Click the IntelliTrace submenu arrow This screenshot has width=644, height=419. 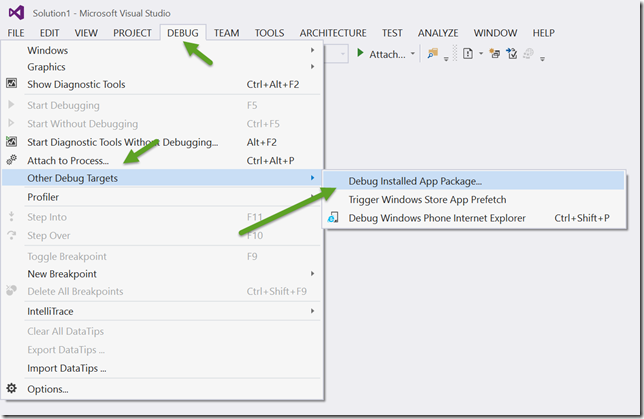pyautogui.click(x=313, y=311)
